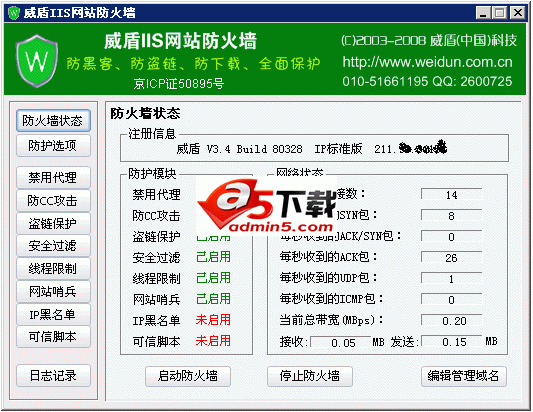Go to the 禁用代理 sidebar page
The height and width of the screenshot is (412, 533).
tap(53, 177)
